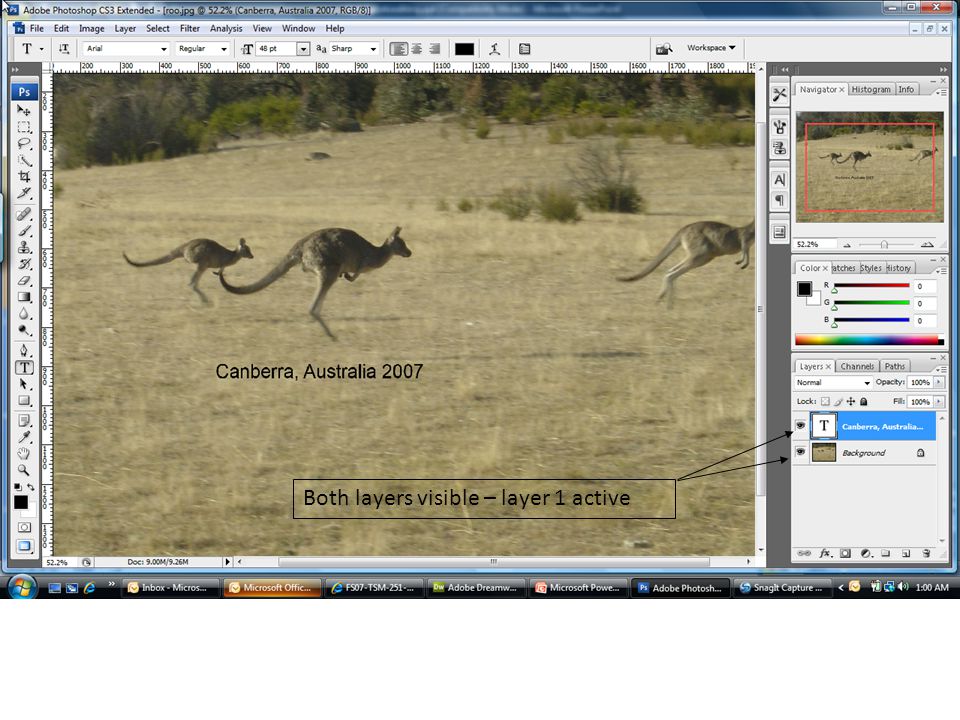Click the Navigator zoom in button
This screenshot has width=960, height=720.
927,244
